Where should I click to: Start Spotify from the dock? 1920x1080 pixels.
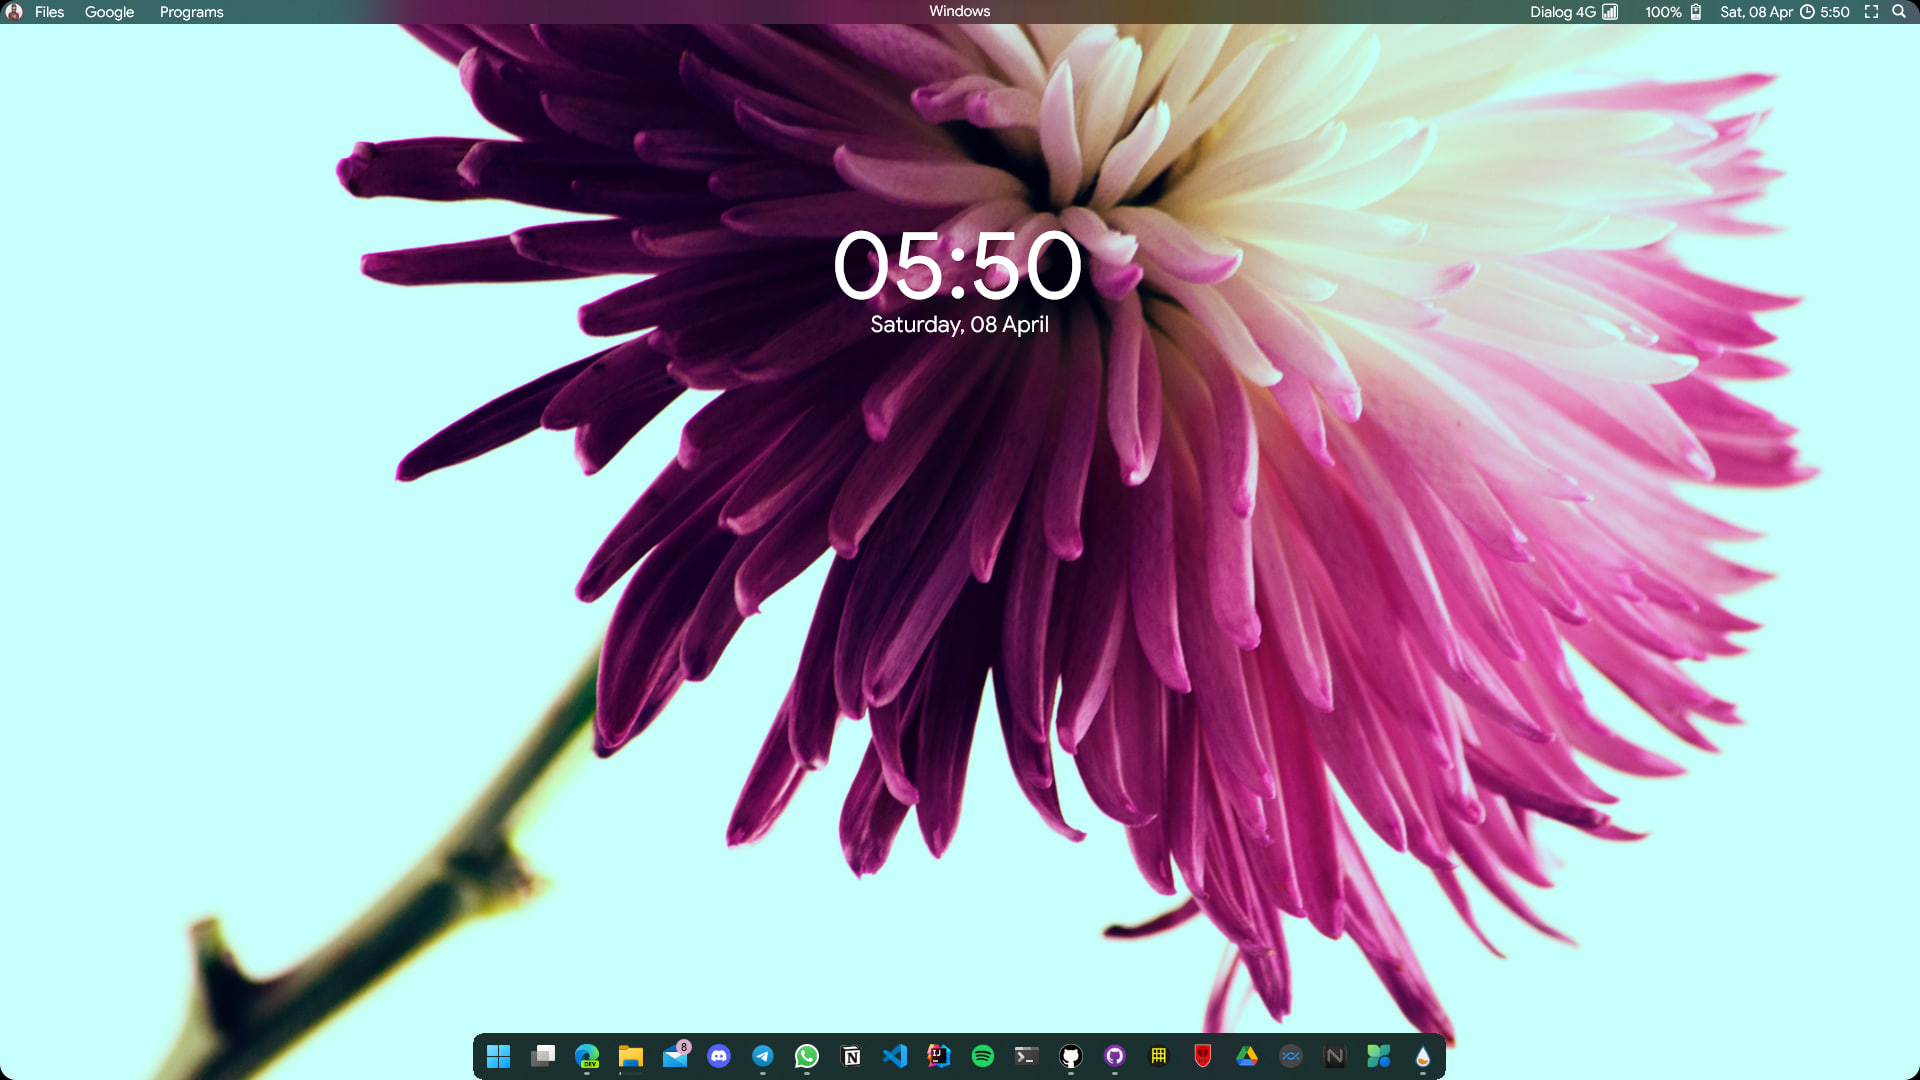pos(981,1055)
